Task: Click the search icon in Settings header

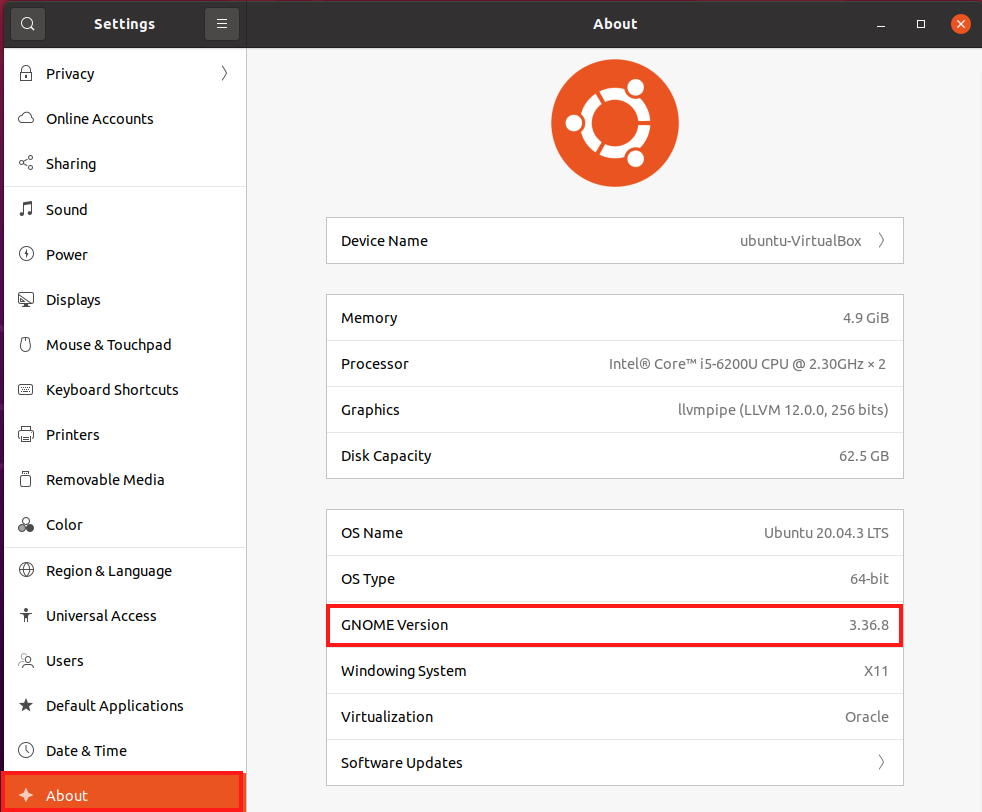Action: click(28, 24)
